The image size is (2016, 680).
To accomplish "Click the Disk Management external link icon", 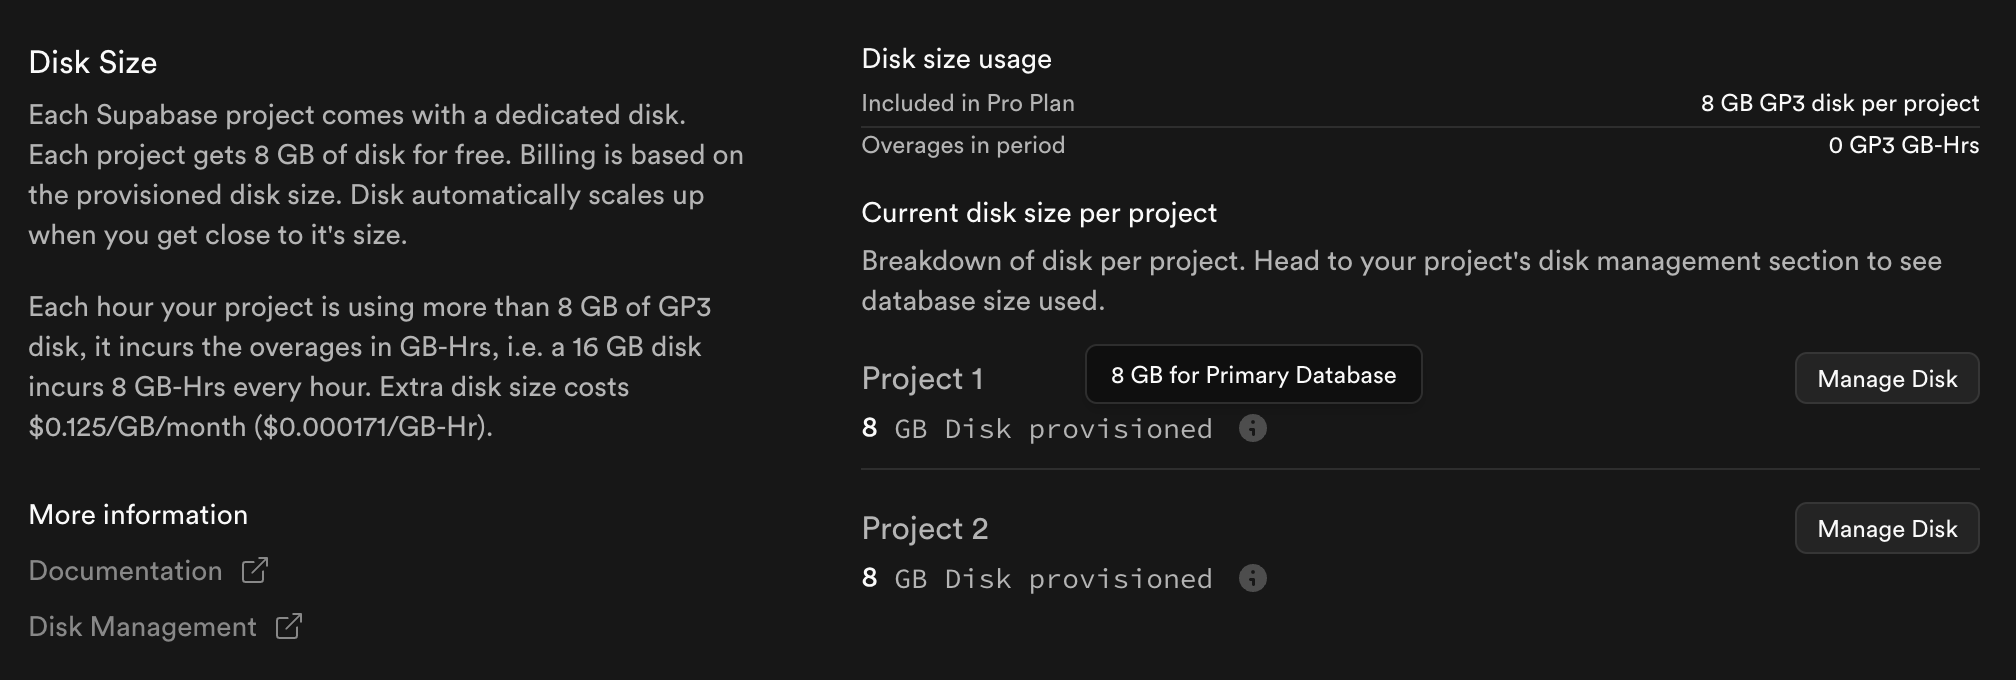I will (289, 626).
